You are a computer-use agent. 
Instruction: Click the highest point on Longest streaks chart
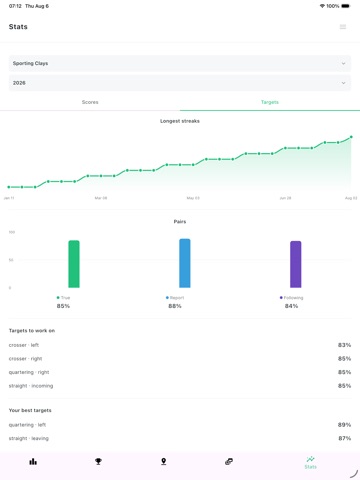click(x=351, y=137)
